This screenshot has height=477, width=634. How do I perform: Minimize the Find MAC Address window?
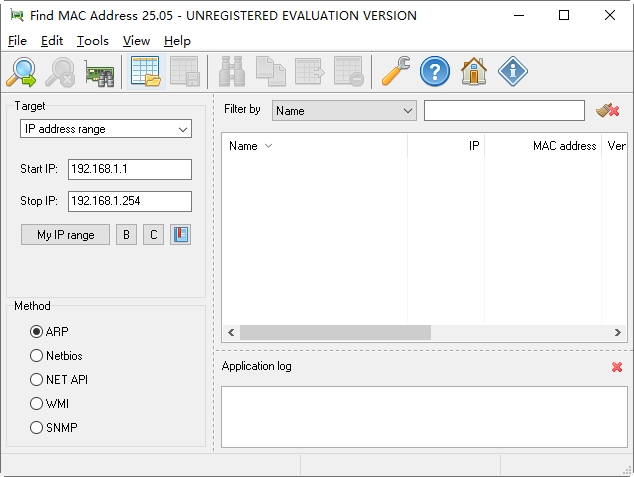point(519,15)
